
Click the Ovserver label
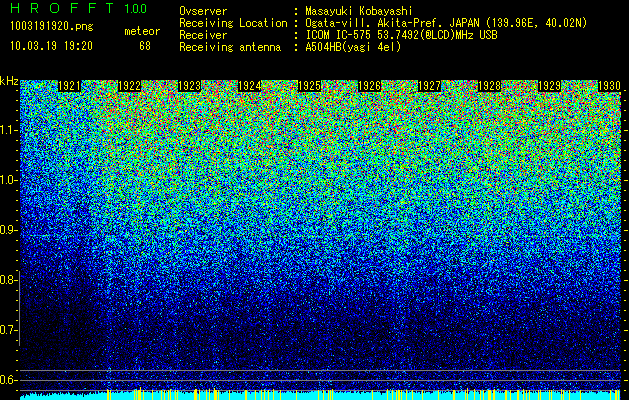[203, 11]
